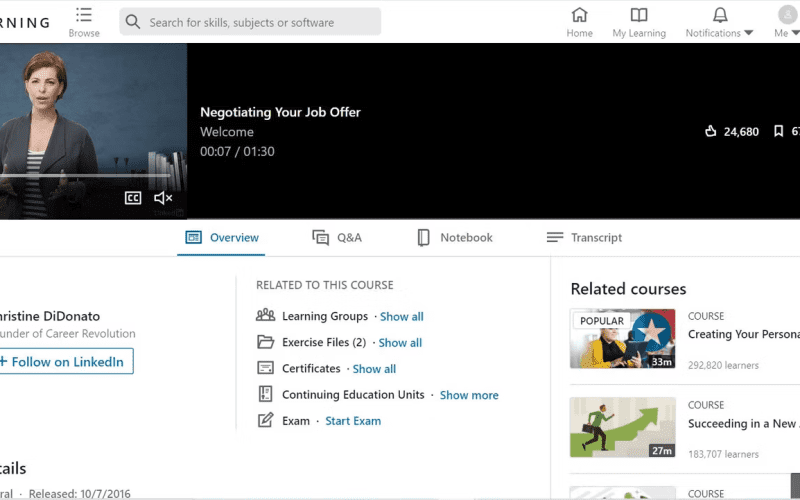Click the Negotiating Your Job Offer title

pos(280,112)
